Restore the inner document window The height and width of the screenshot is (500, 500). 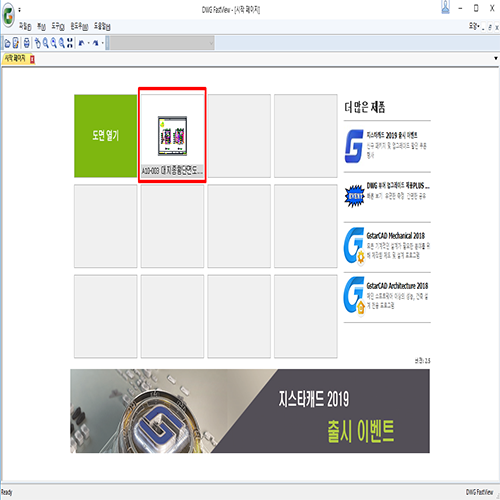pyautogui.click(x=490, y=28)
